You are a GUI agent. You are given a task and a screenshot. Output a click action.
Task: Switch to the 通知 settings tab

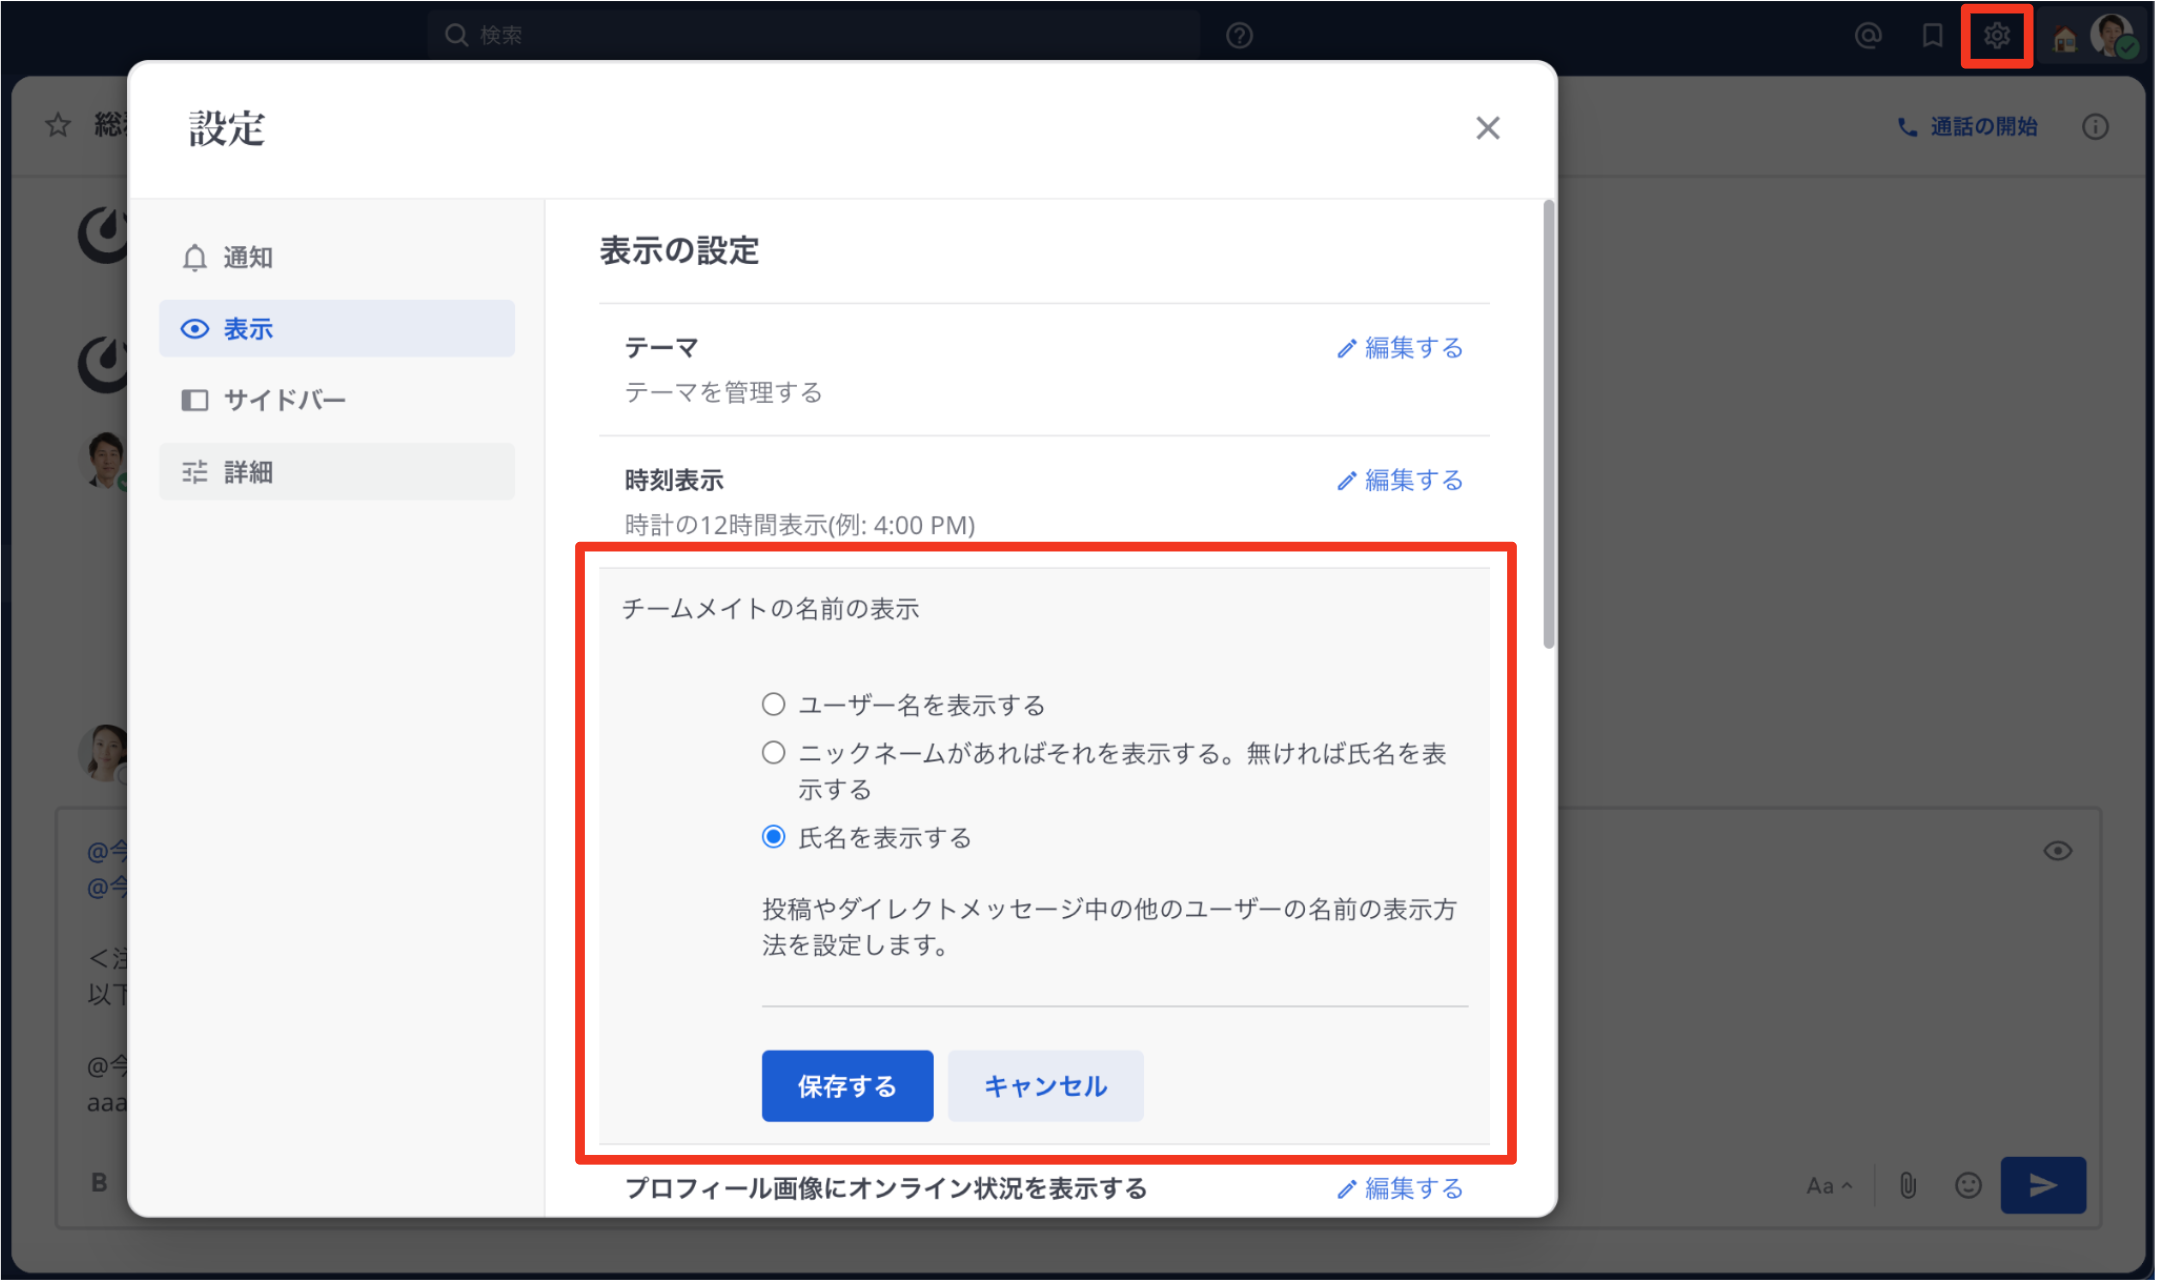tap(247, 258)
